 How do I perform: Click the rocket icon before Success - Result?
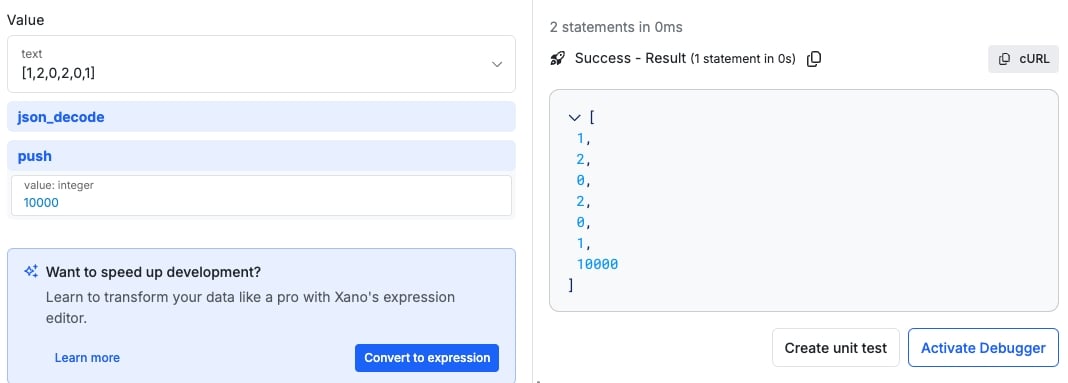[x=557, y=59]
